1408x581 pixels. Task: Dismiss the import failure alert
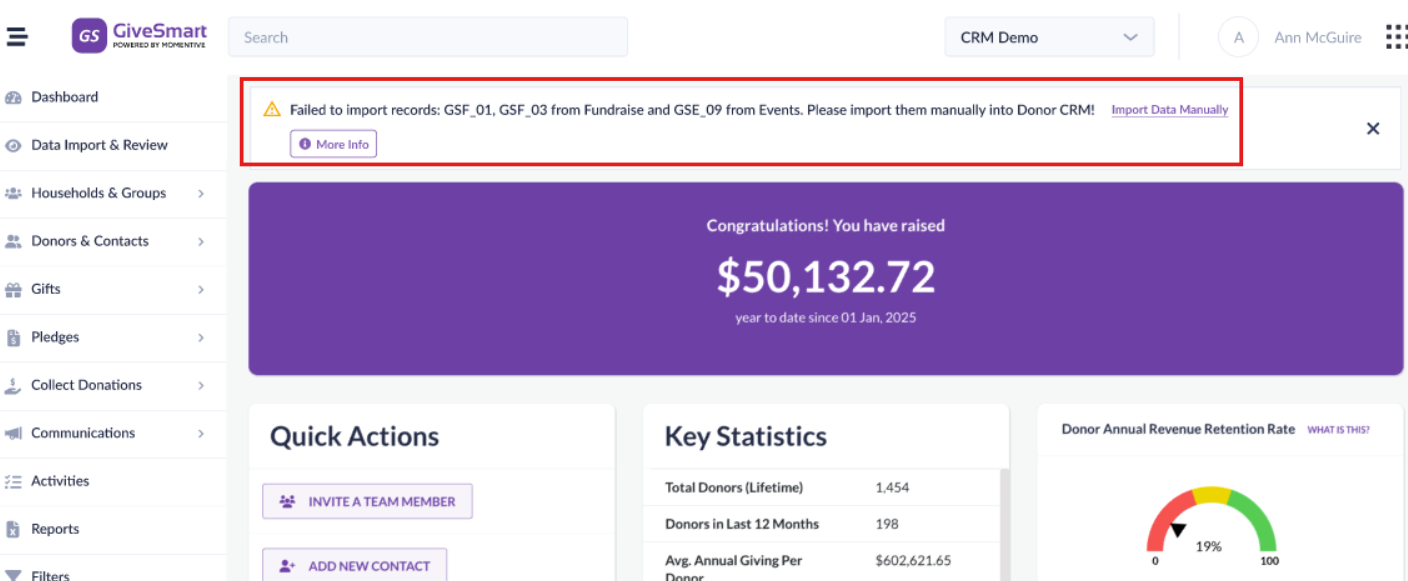(x=1372, y=128)
